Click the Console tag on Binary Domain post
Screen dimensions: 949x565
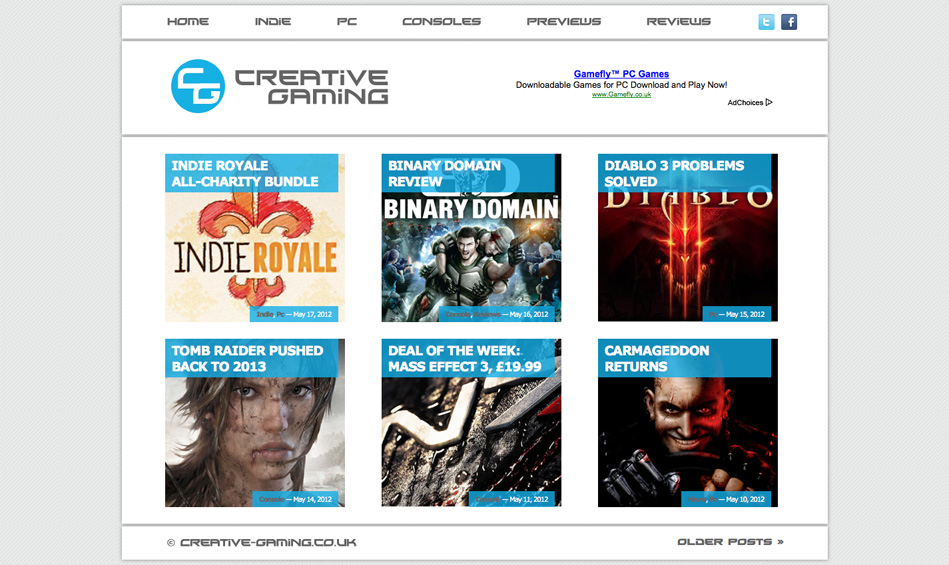[458, 314]
